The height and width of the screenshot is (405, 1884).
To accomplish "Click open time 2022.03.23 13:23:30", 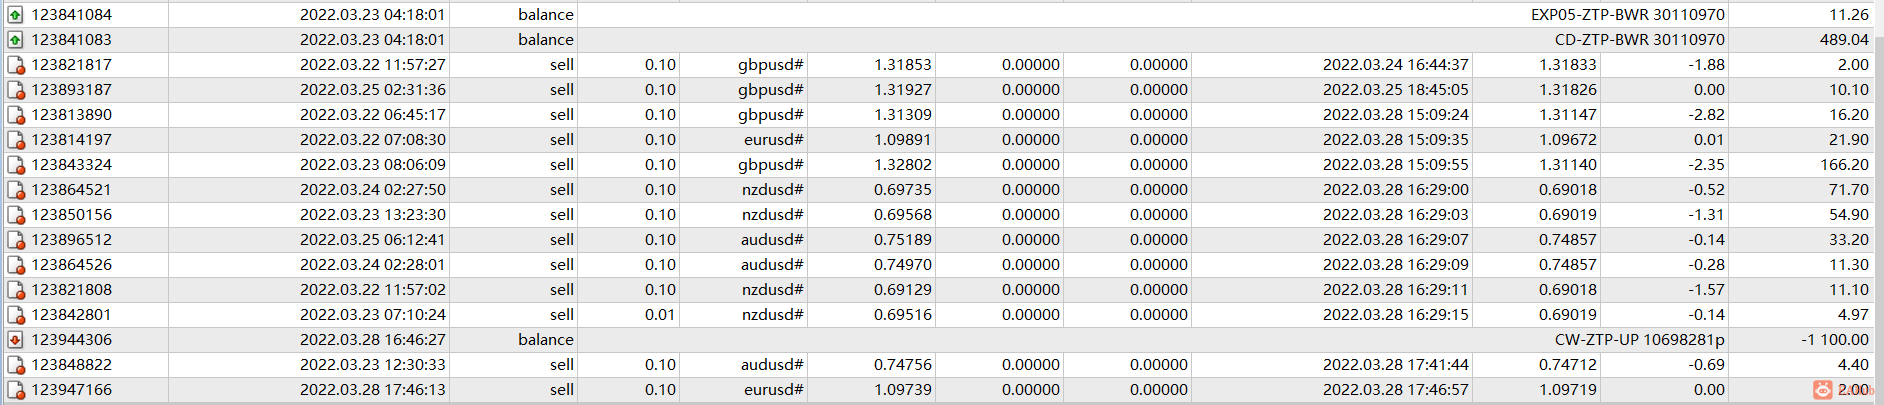I will point(373,214).
